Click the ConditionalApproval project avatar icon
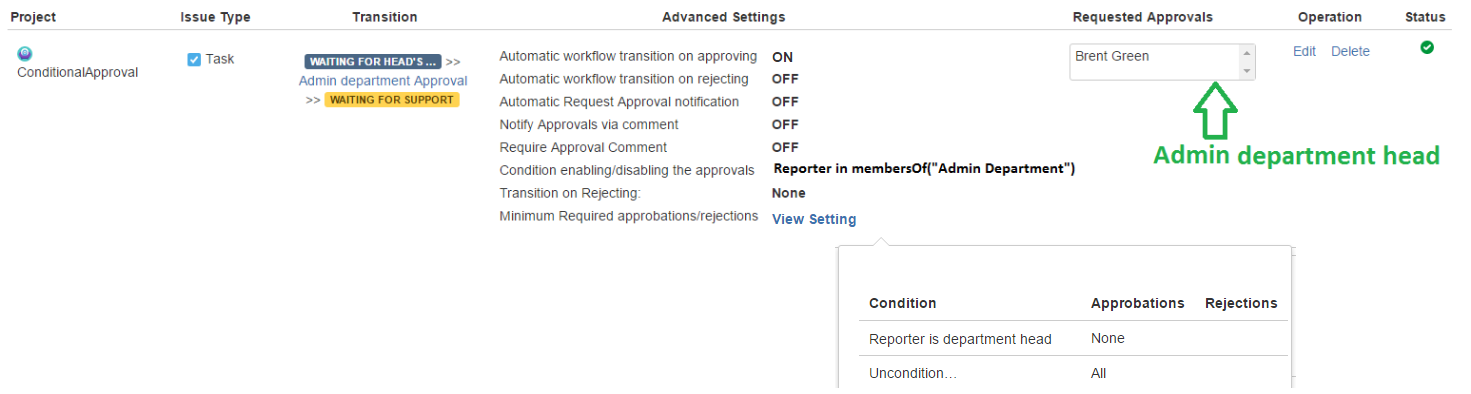Viewport: 1471px width, 394px height. (25, 54)
